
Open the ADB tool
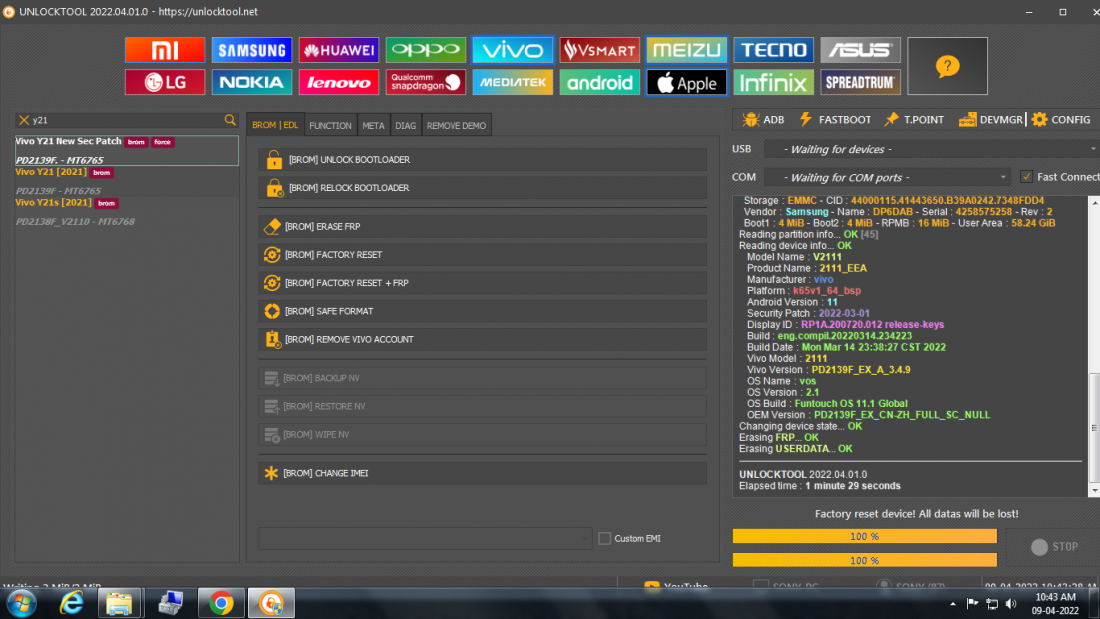click(763, 119)
